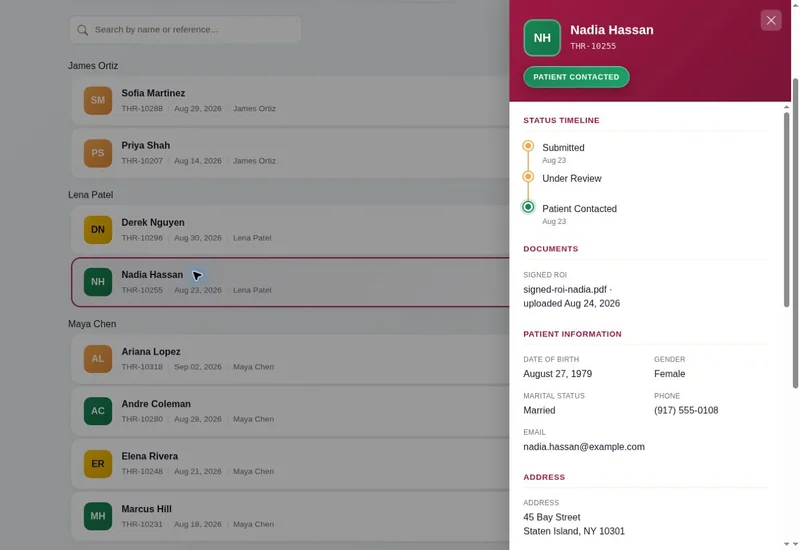Click the NH avatar in the referral list
The width and height of the screenshot is (800, 550).
[98, 282]
